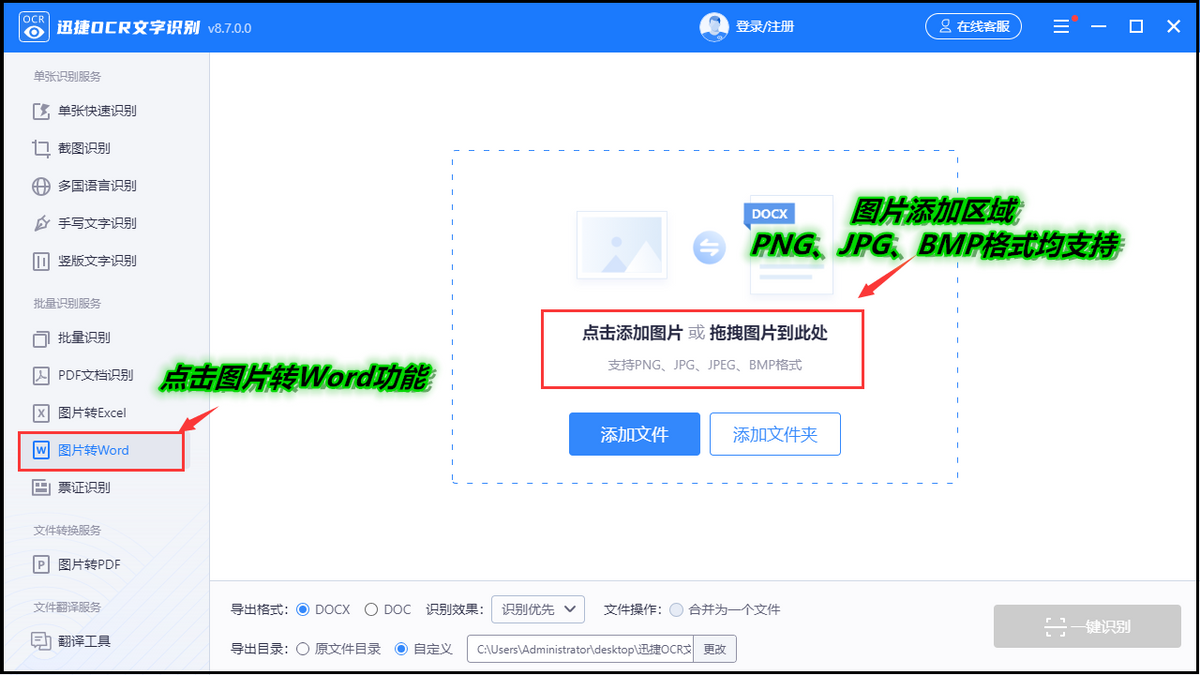Click the 图片转Excel X icon
The image size is (1200, 675).
[x=41, y=413]
